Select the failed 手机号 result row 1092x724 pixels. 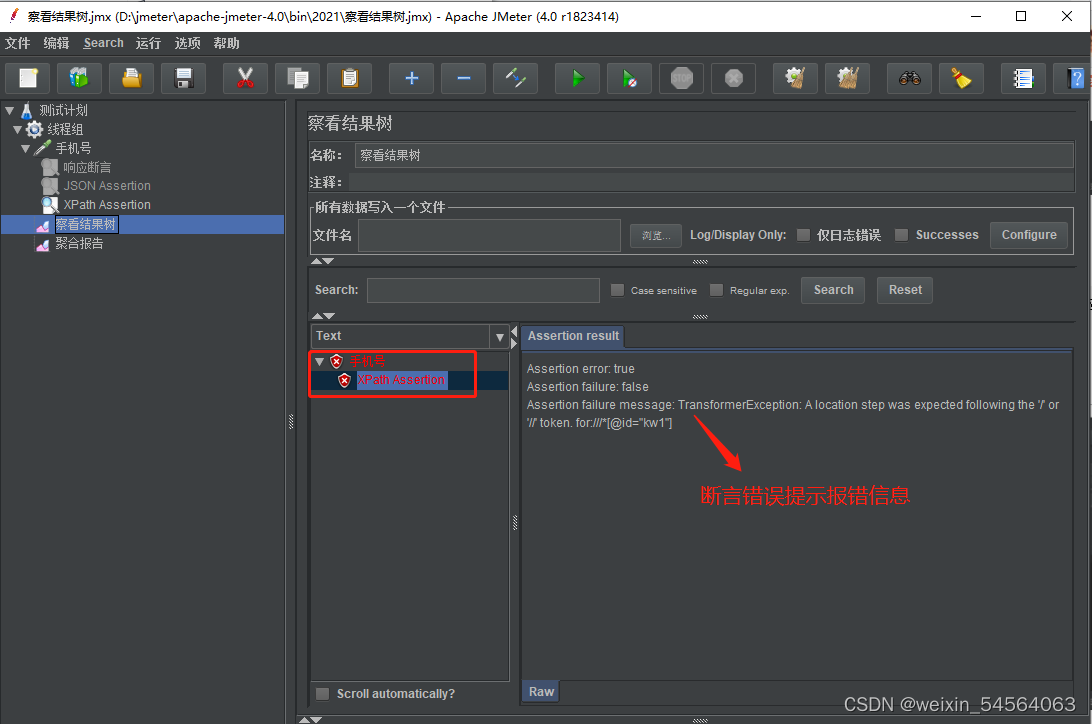pos(367,361)
